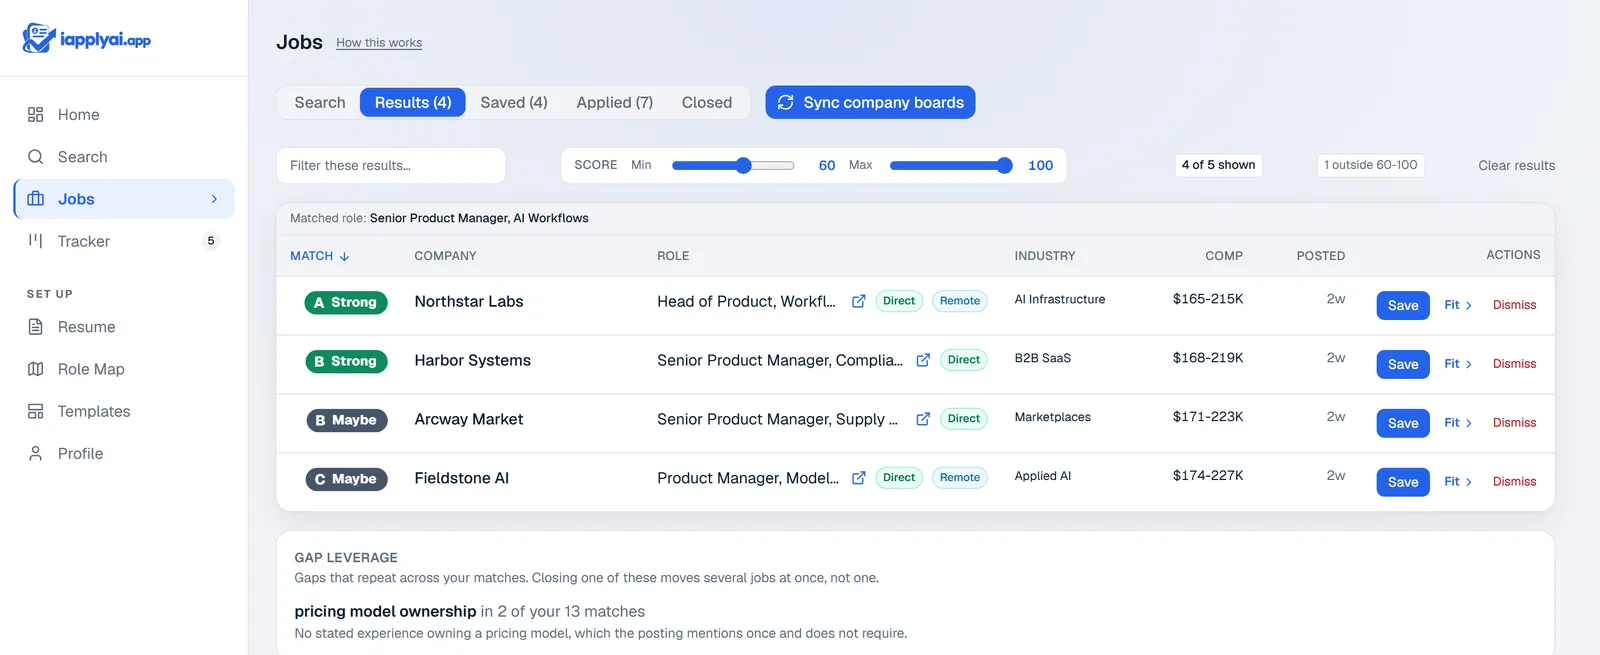The width and height of the screenshot is (1600, 655).
Task: Click Clear results
Action: (1516, 166)
